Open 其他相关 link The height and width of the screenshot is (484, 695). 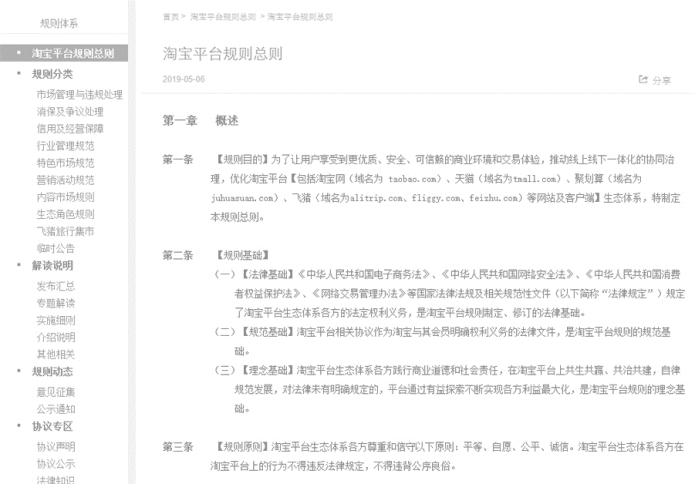[56, 354]
